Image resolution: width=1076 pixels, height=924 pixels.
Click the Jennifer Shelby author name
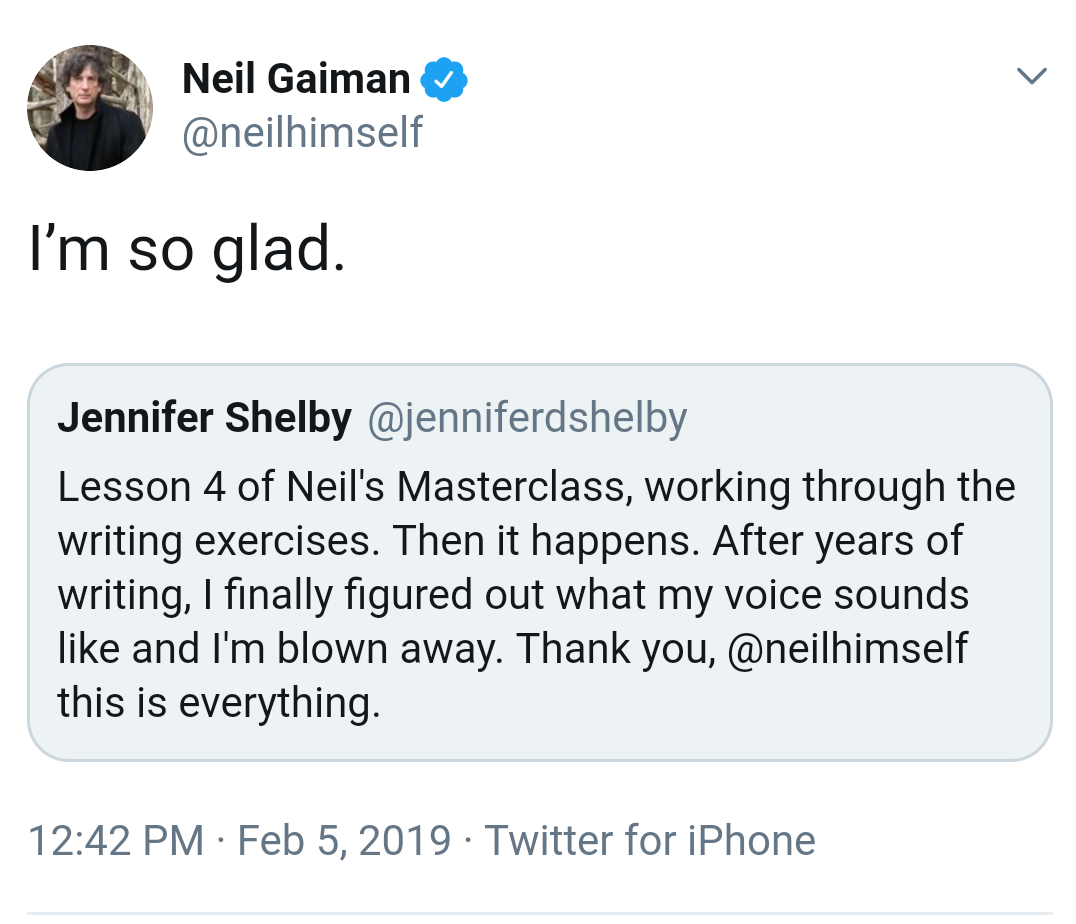point(204,419)
